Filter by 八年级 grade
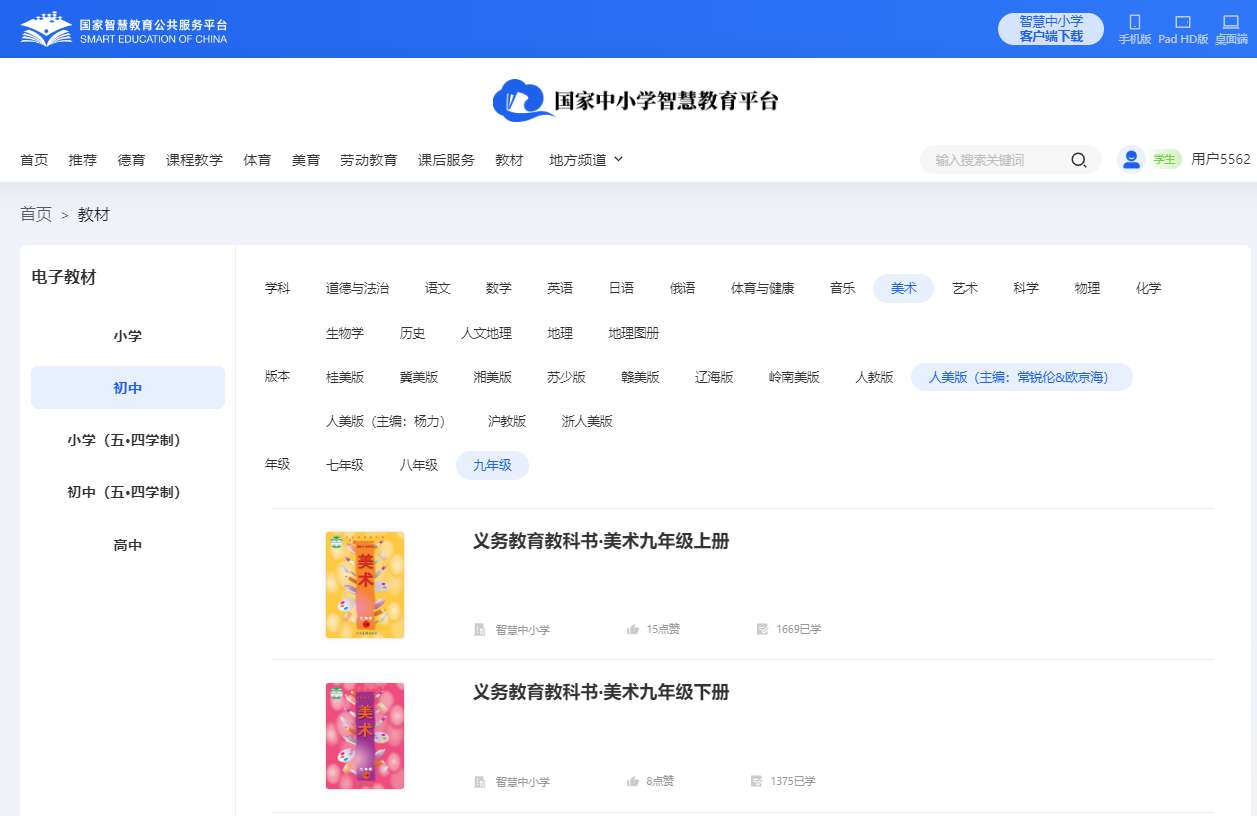 coord(419,465)
